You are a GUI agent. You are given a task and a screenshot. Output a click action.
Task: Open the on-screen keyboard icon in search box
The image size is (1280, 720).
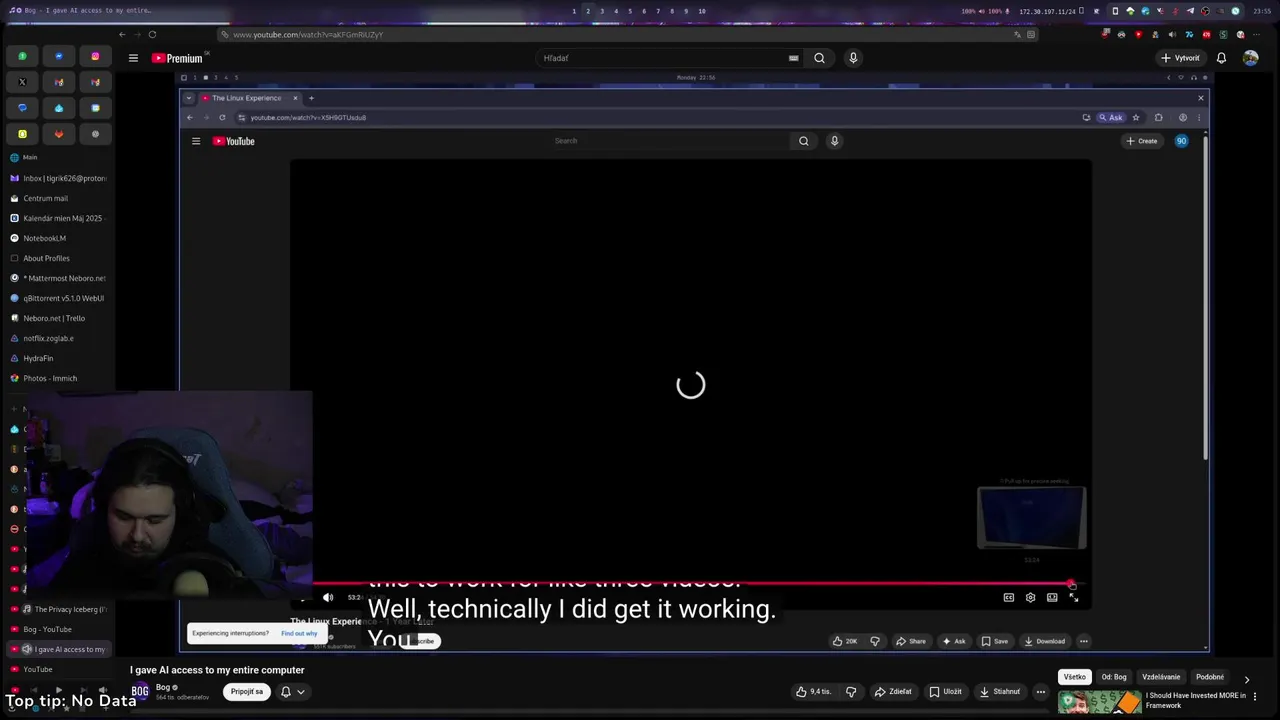coord(793,58)
